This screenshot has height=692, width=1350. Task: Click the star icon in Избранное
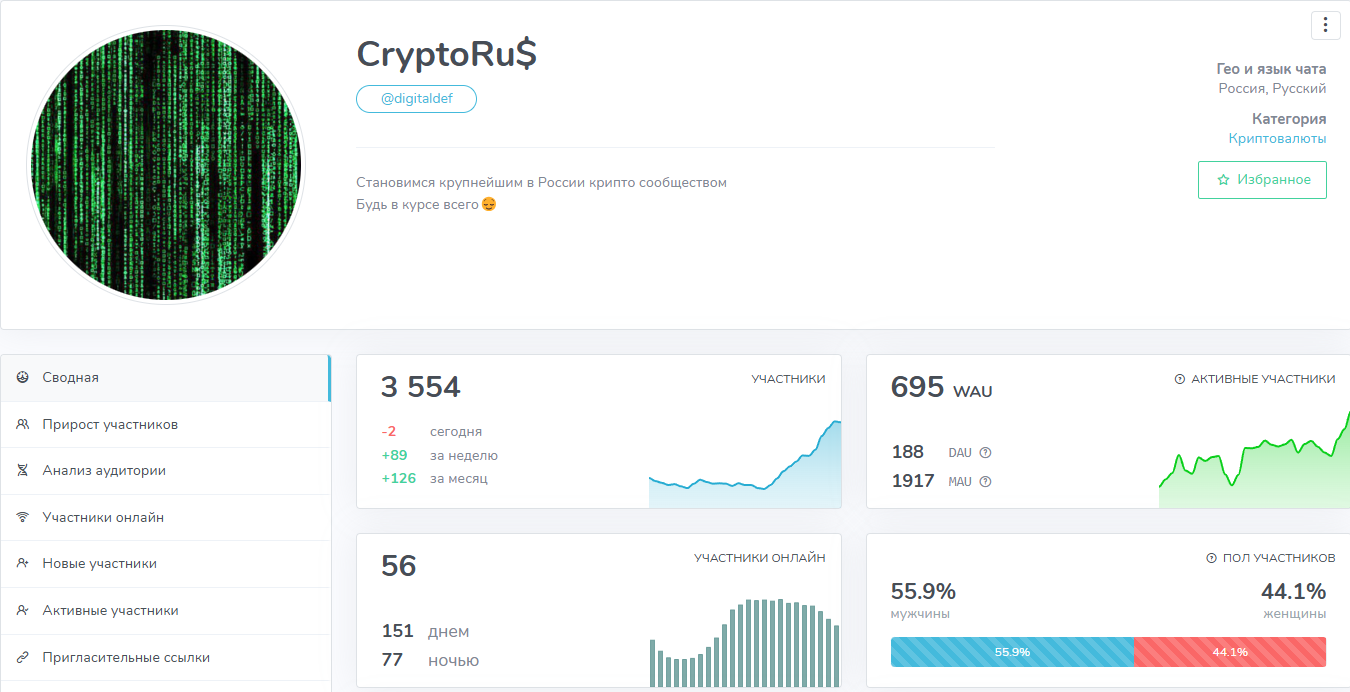(x=1223, y=180)
